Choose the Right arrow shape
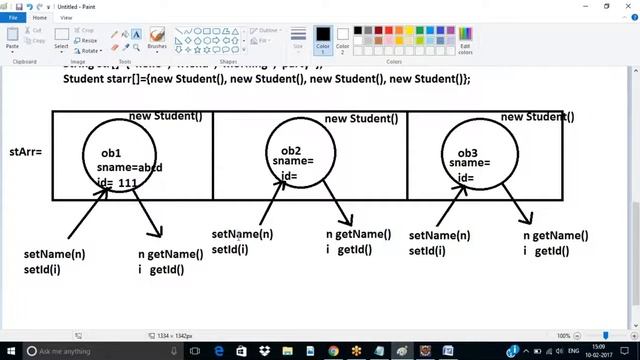This screenshot has width=640, height=360. pos(216,41)
